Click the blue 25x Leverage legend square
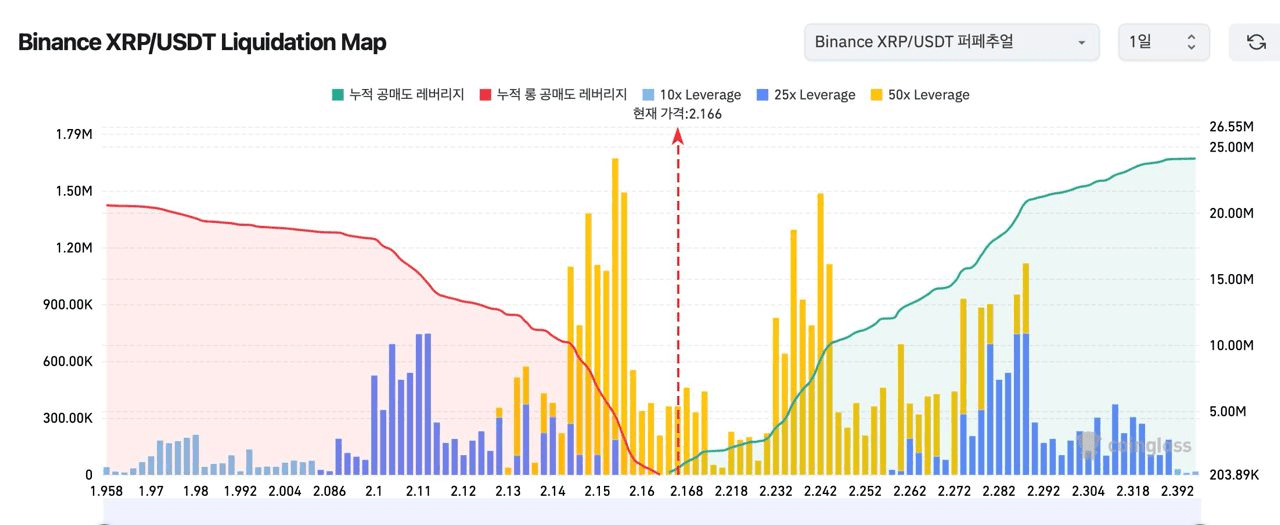 pyautogui.click(x=764, y=95)
